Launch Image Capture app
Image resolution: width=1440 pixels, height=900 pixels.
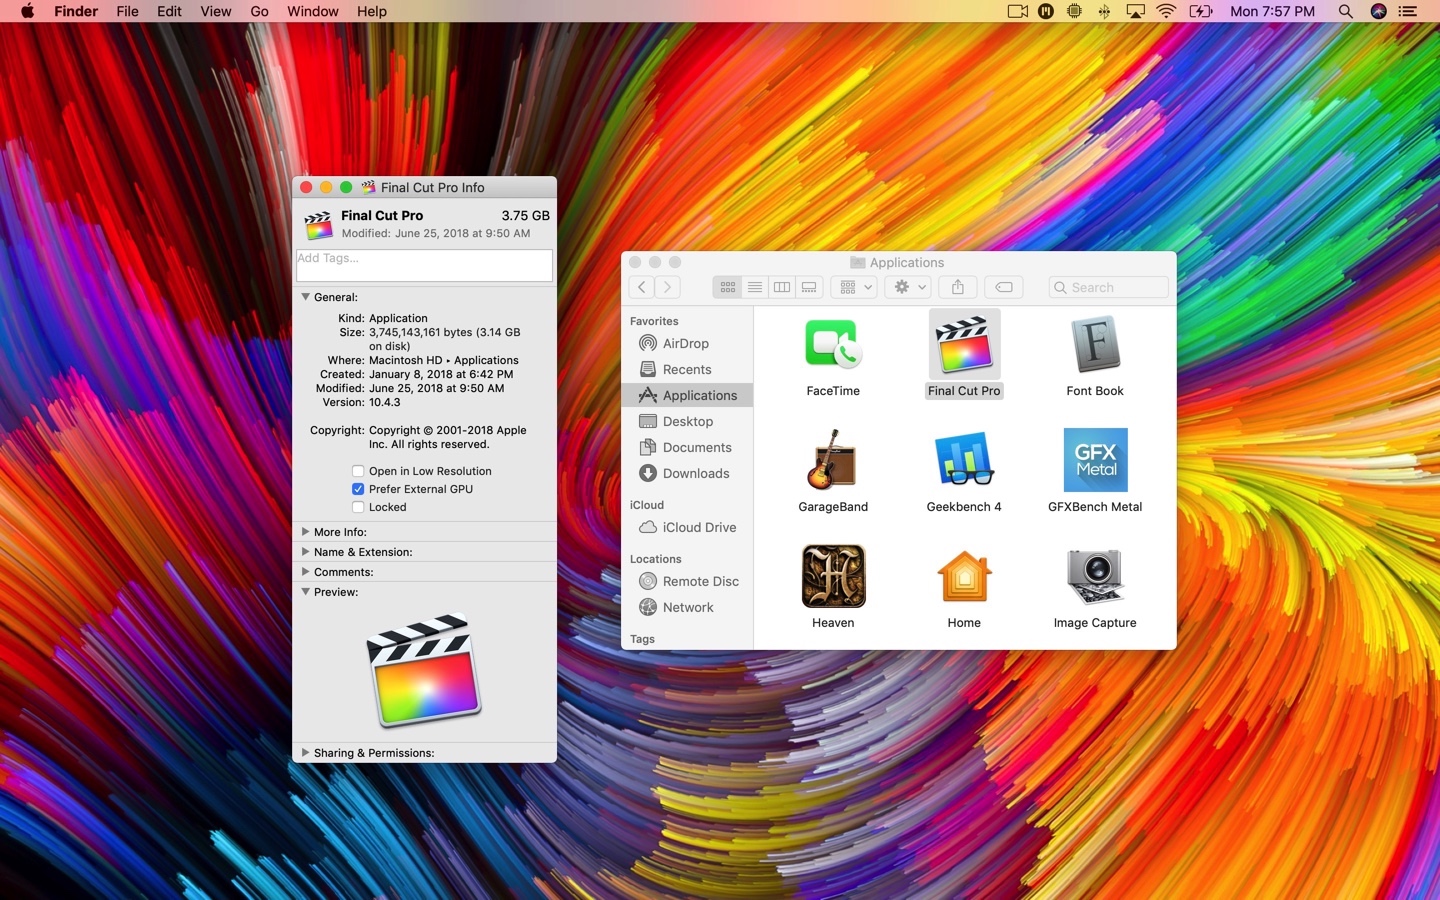(x=1094, y=576)
